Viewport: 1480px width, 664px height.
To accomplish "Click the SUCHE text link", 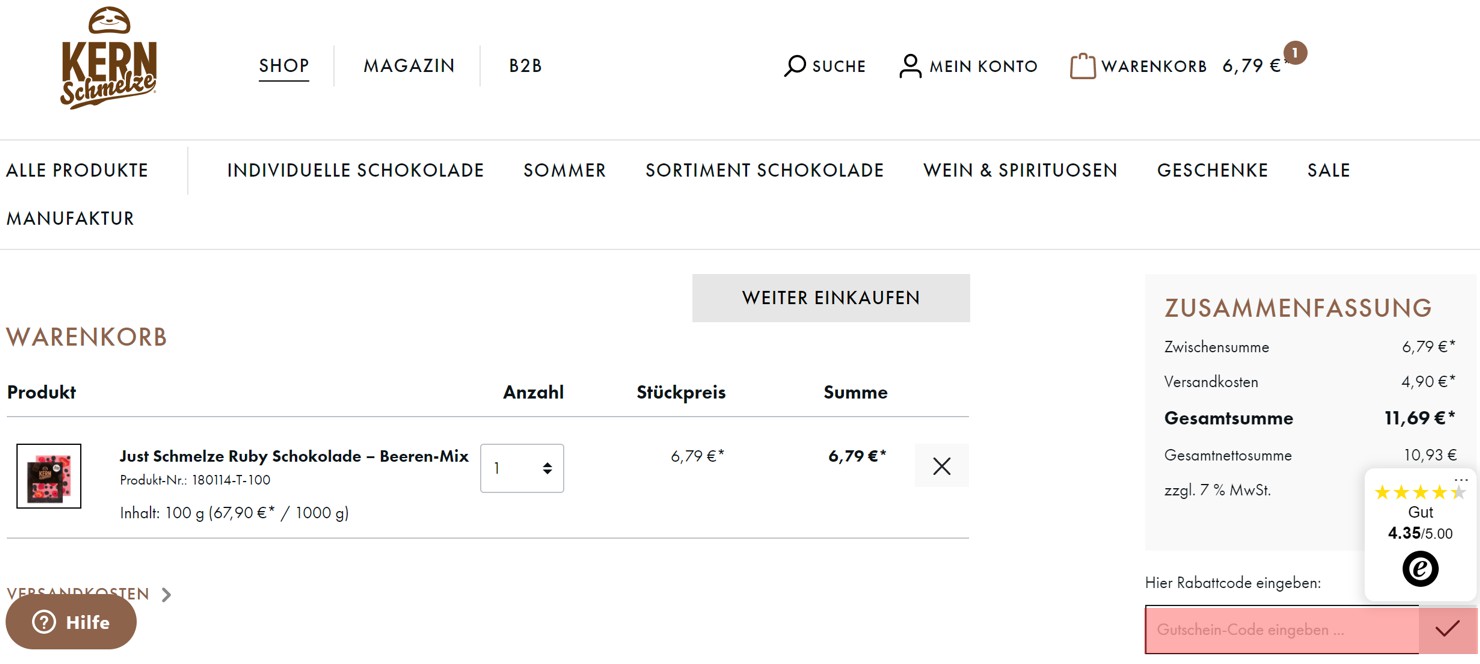I will click(839, 66).
